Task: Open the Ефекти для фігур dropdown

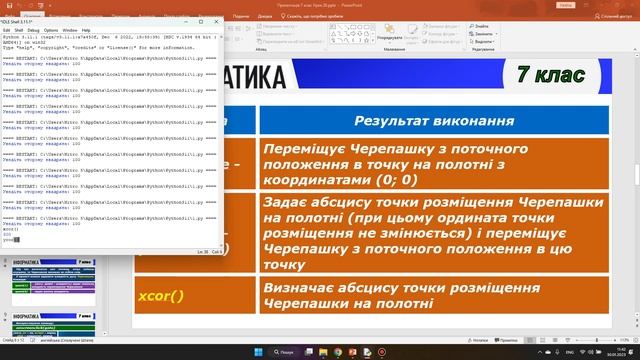Action: click(x=442, y=42)
